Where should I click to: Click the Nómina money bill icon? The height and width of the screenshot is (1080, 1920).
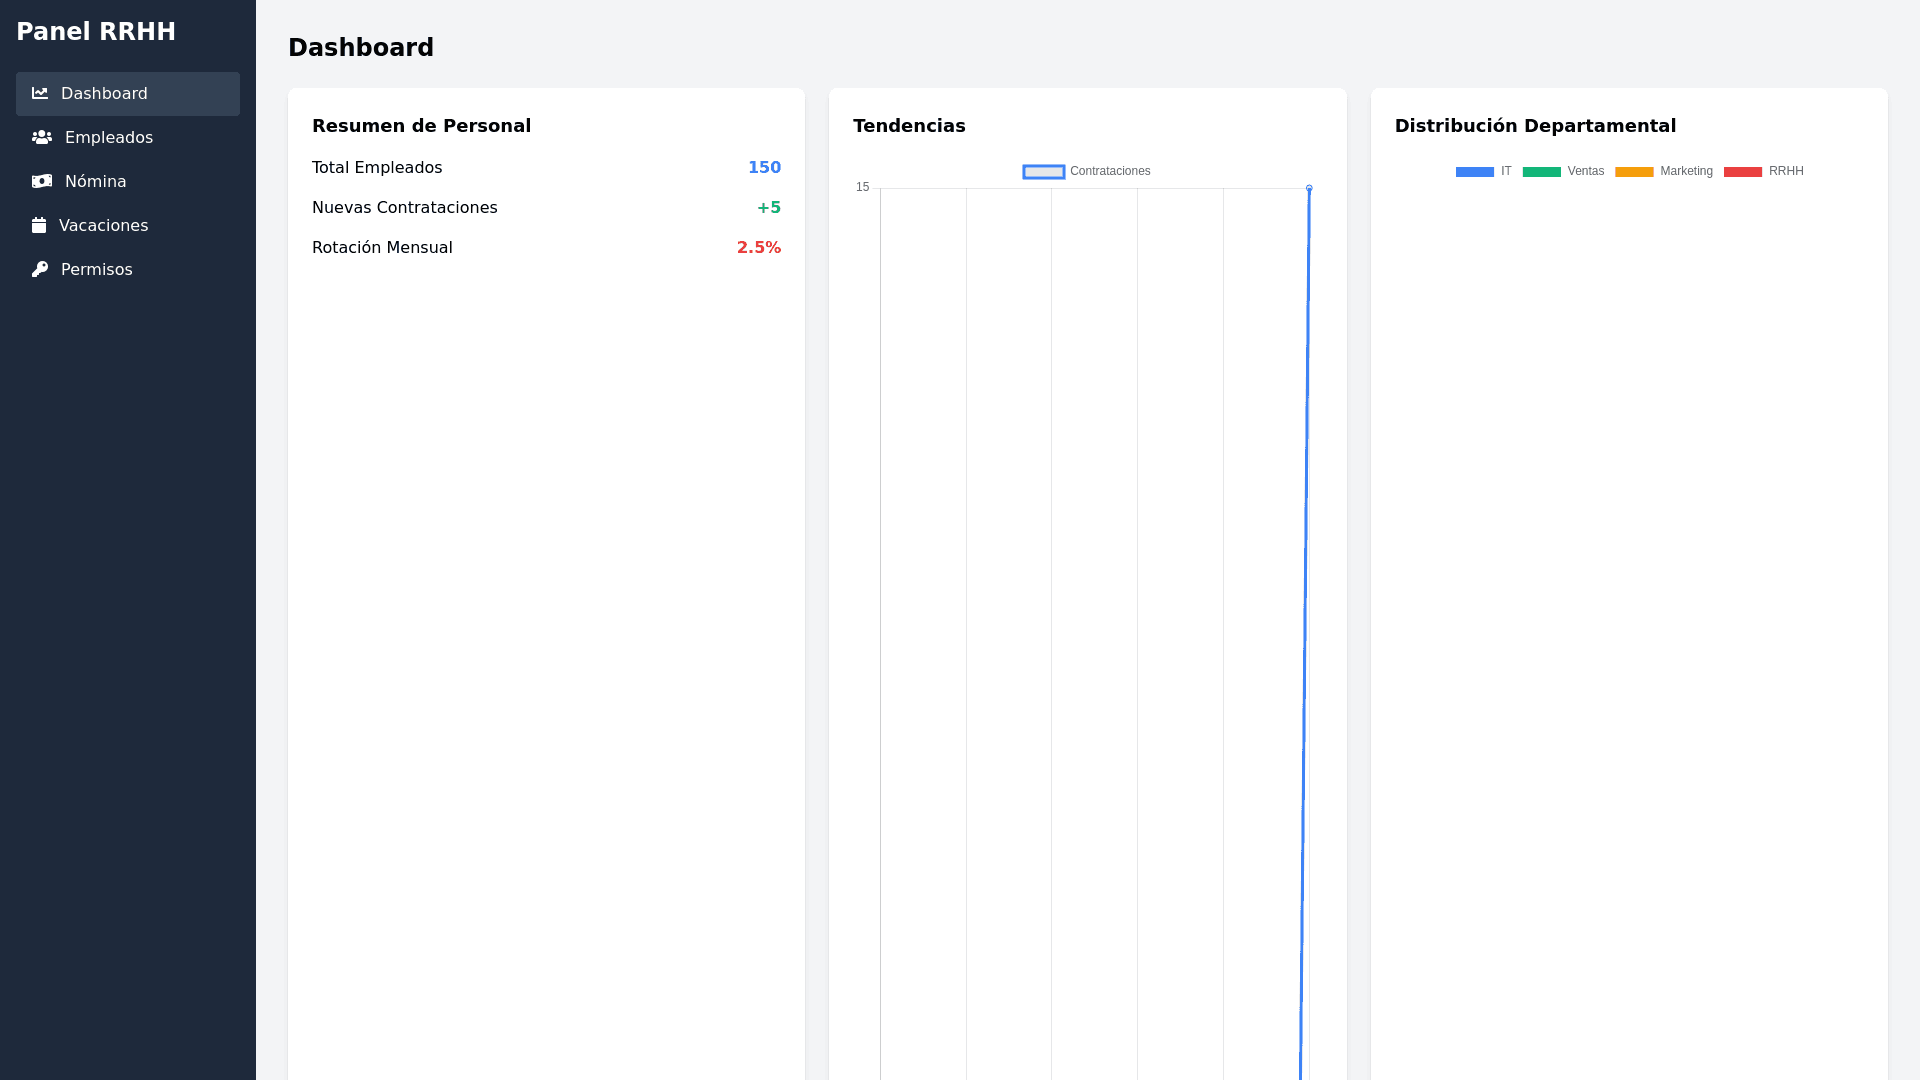pos(42,181)
